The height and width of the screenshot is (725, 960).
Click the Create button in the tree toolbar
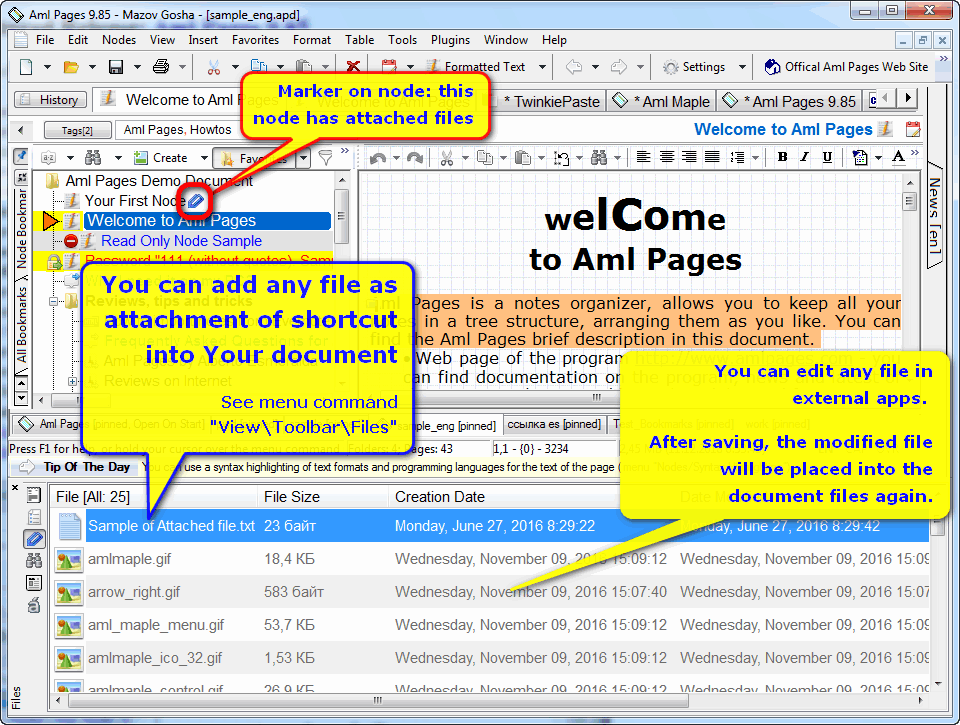162,158
